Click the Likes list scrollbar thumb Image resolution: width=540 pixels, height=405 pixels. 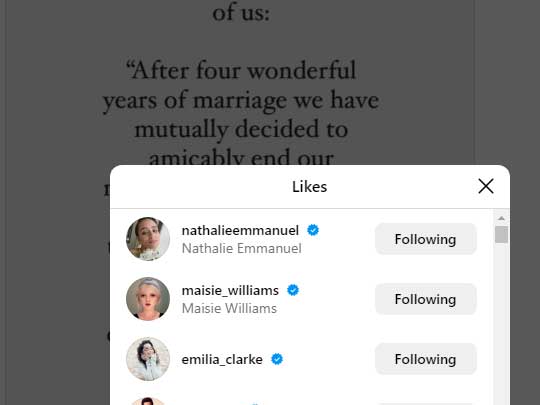[501, 235]
